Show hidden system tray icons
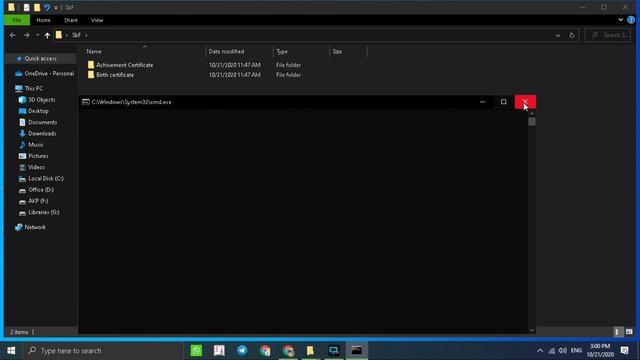This screenshot has height=360, width=640. point(540,351)
